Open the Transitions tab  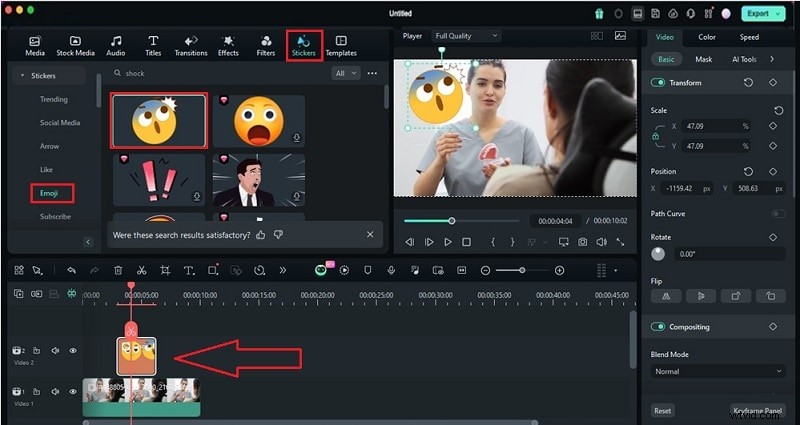(x=191, y=46)
